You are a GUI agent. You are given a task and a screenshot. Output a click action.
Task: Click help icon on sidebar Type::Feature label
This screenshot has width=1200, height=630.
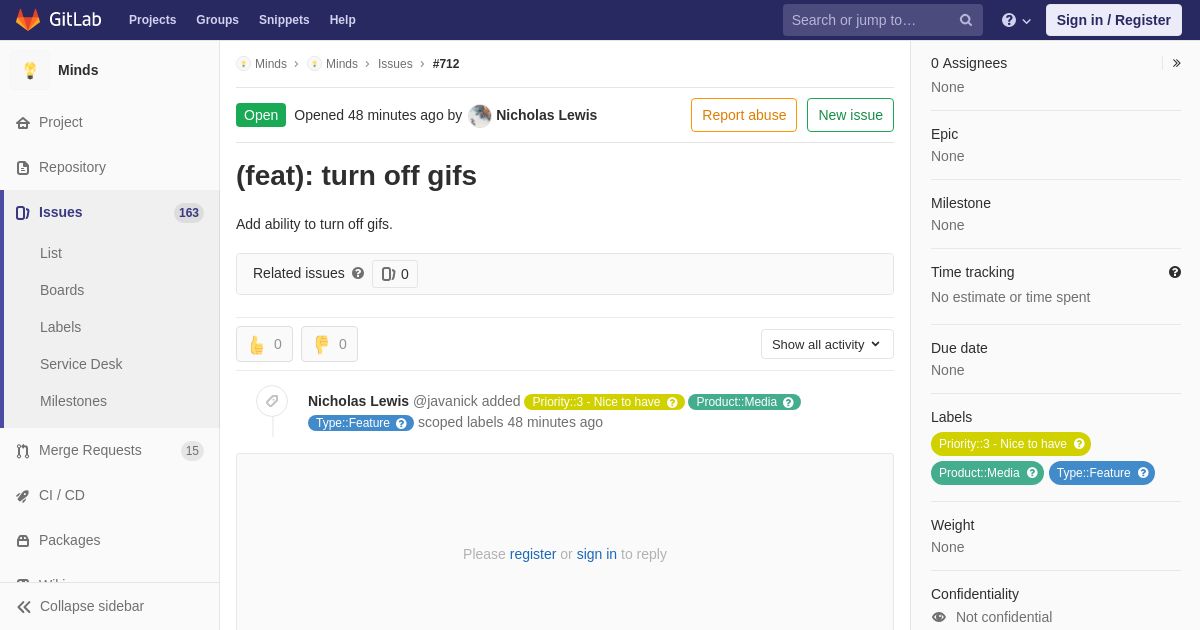tap(1143, 473)
